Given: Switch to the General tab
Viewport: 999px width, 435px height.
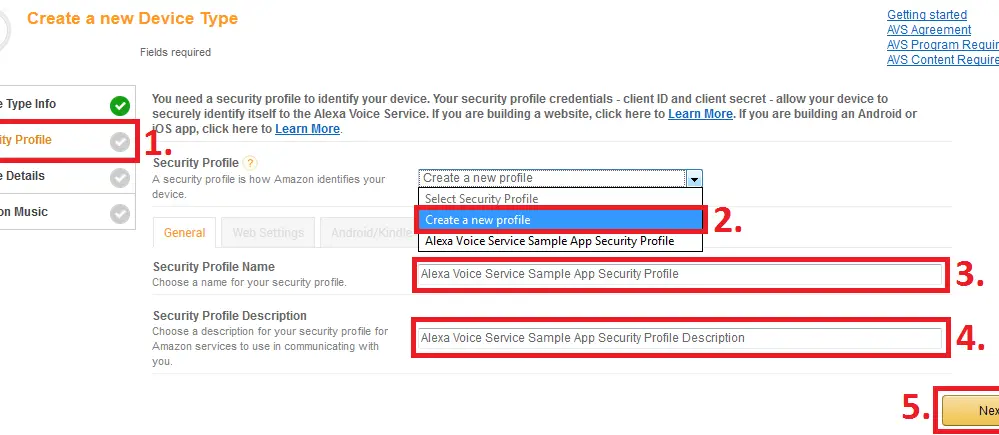Looking at the screenshot, I should click(184, 232).
